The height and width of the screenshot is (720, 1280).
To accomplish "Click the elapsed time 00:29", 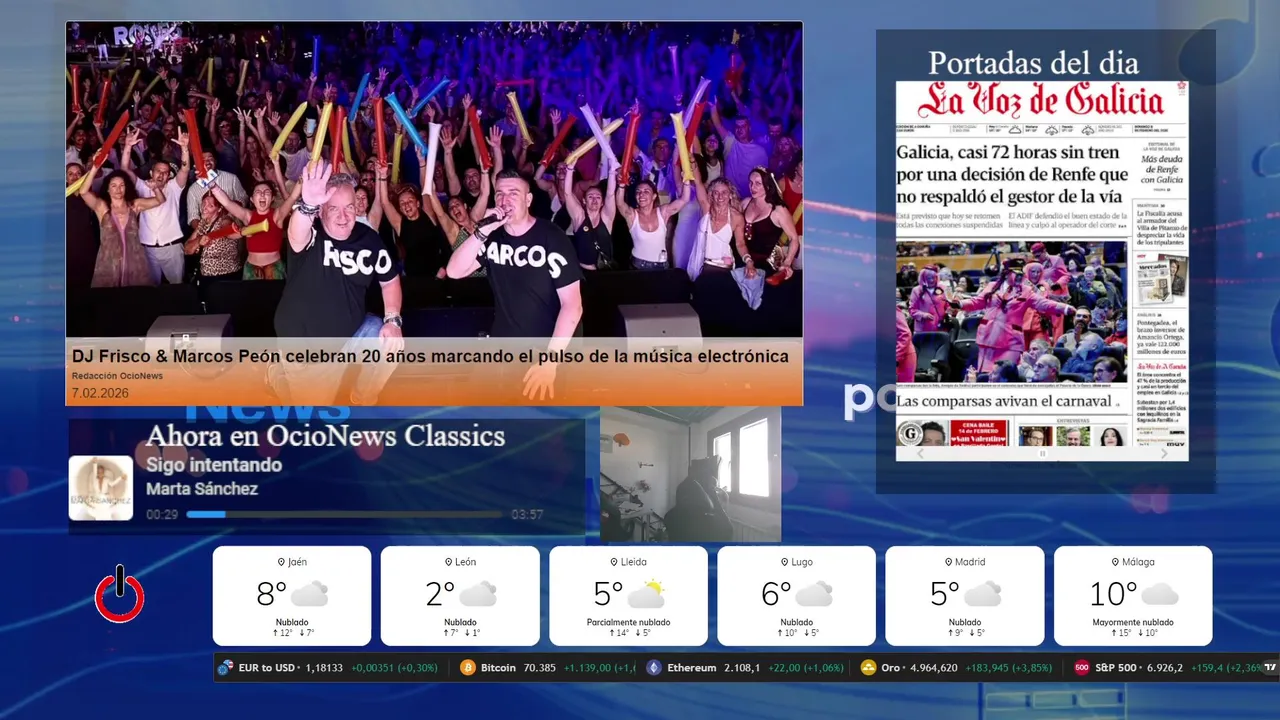I will [x=162, y=514].
